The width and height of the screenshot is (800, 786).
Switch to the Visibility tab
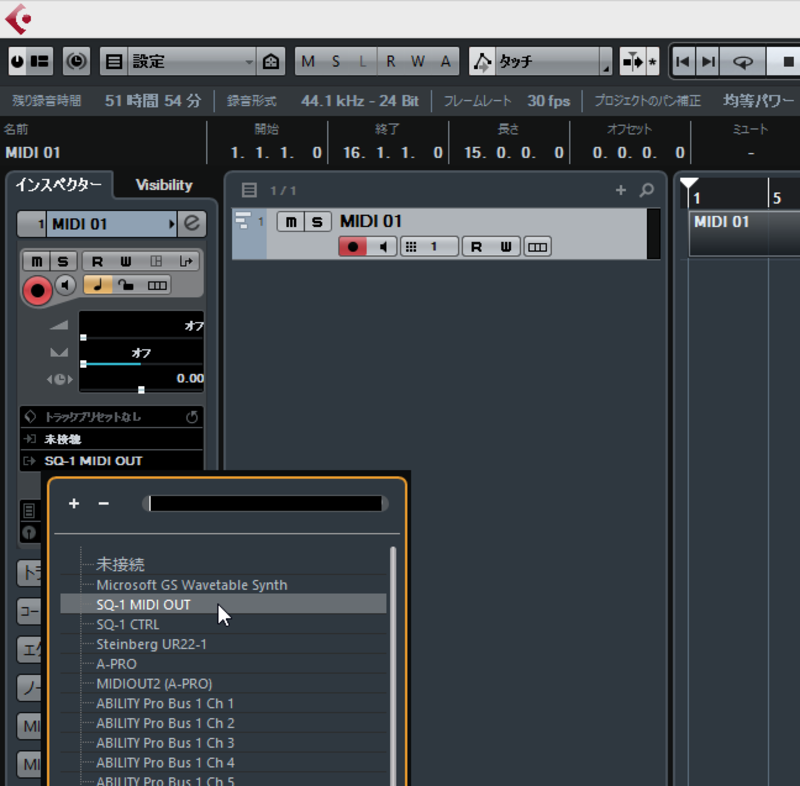point(164,185)
